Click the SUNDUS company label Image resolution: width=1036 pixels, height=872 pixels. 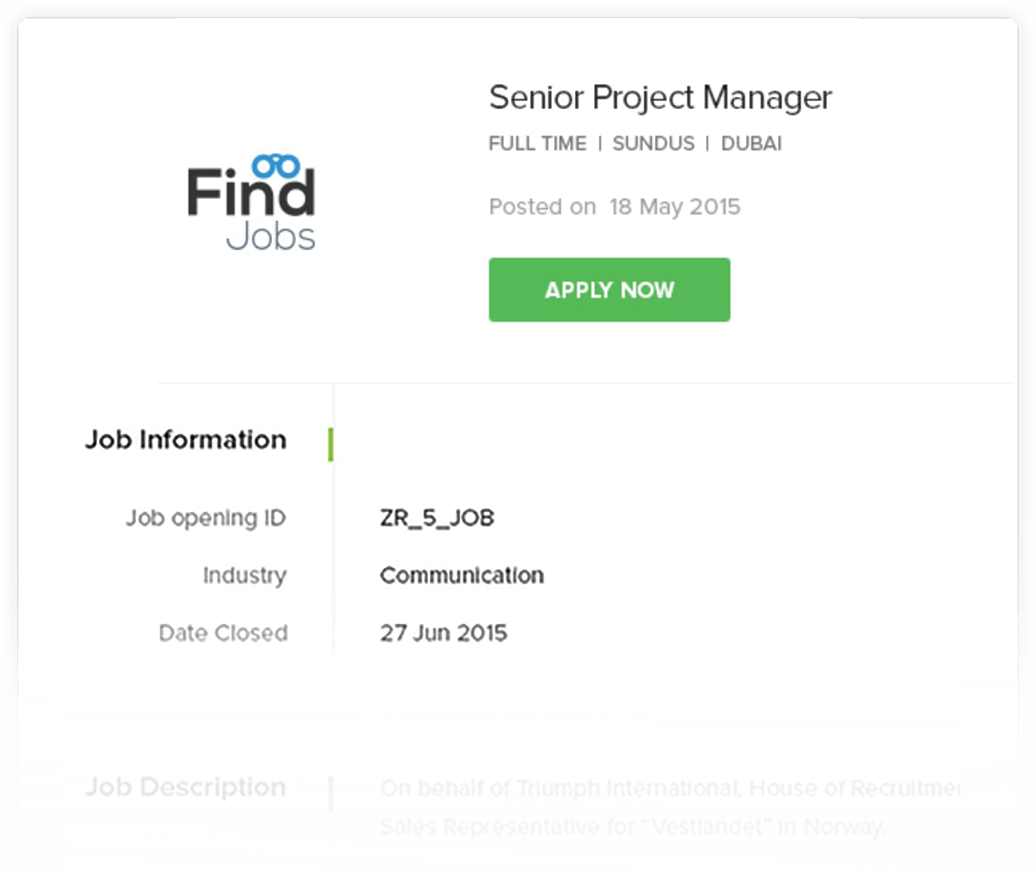pos(653,144)
